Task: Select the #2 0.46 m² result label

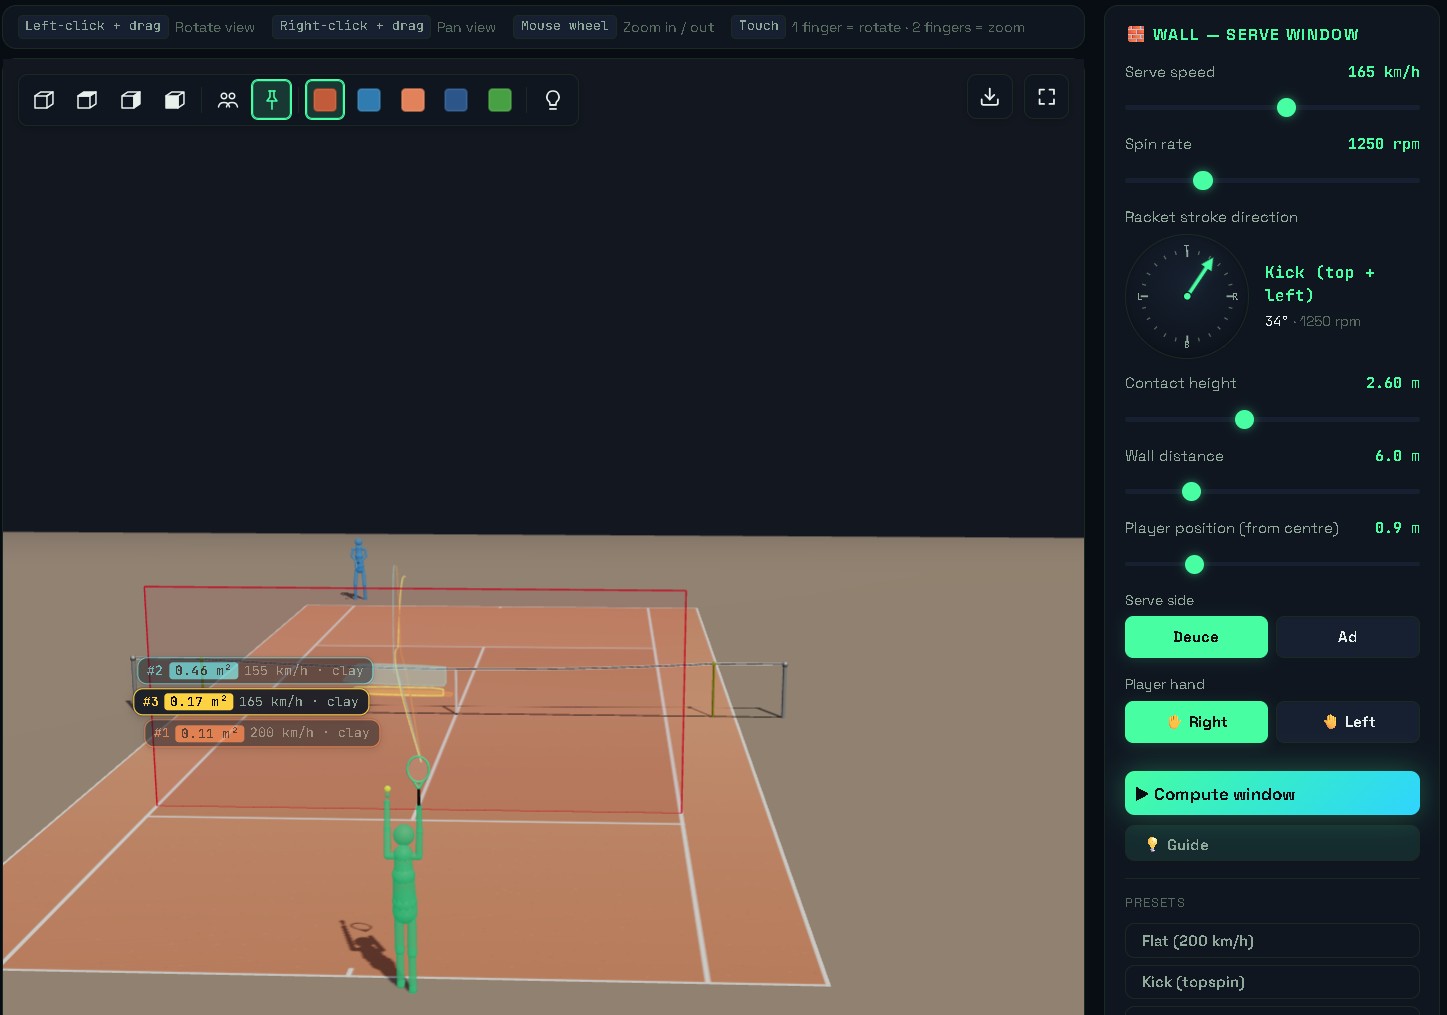Action: point(255,671)
